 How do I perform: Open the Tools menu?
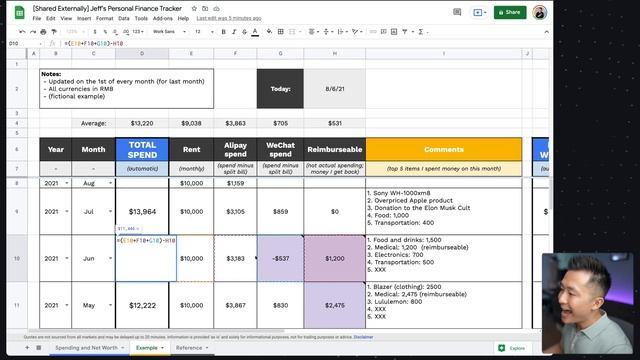[141, 18]
